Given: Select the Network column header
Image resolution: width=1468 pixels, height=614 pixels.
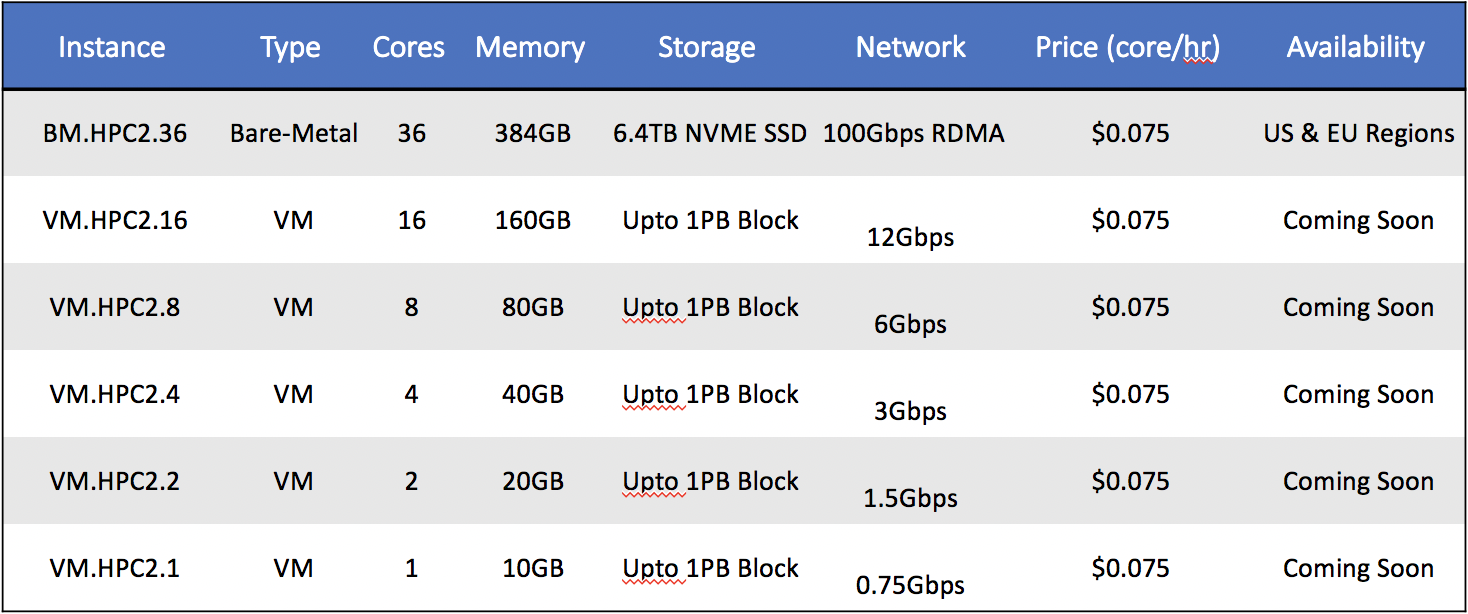Looking at the screenshot, I should click(x=911, y=47).
